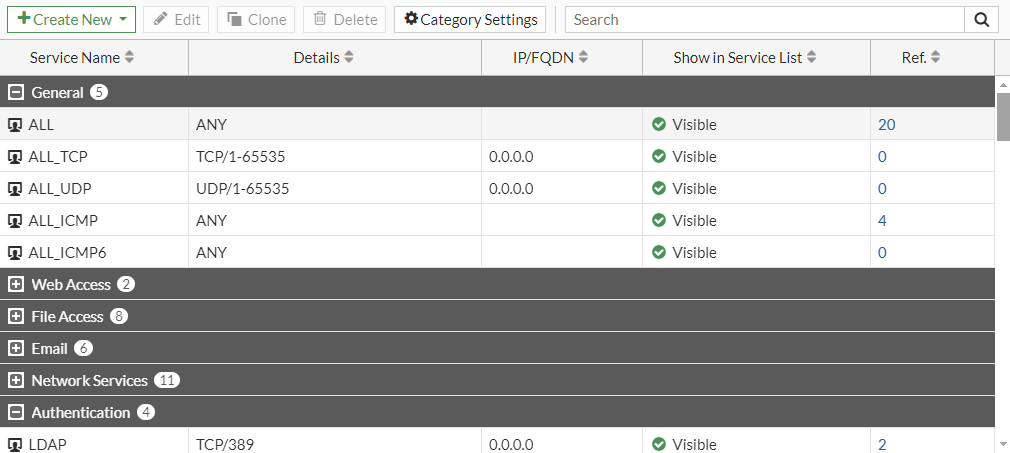1010x453 pixels.
Task: Open the ALL service reference count 20
Action: pyautogui.click(x=886, y=125)
